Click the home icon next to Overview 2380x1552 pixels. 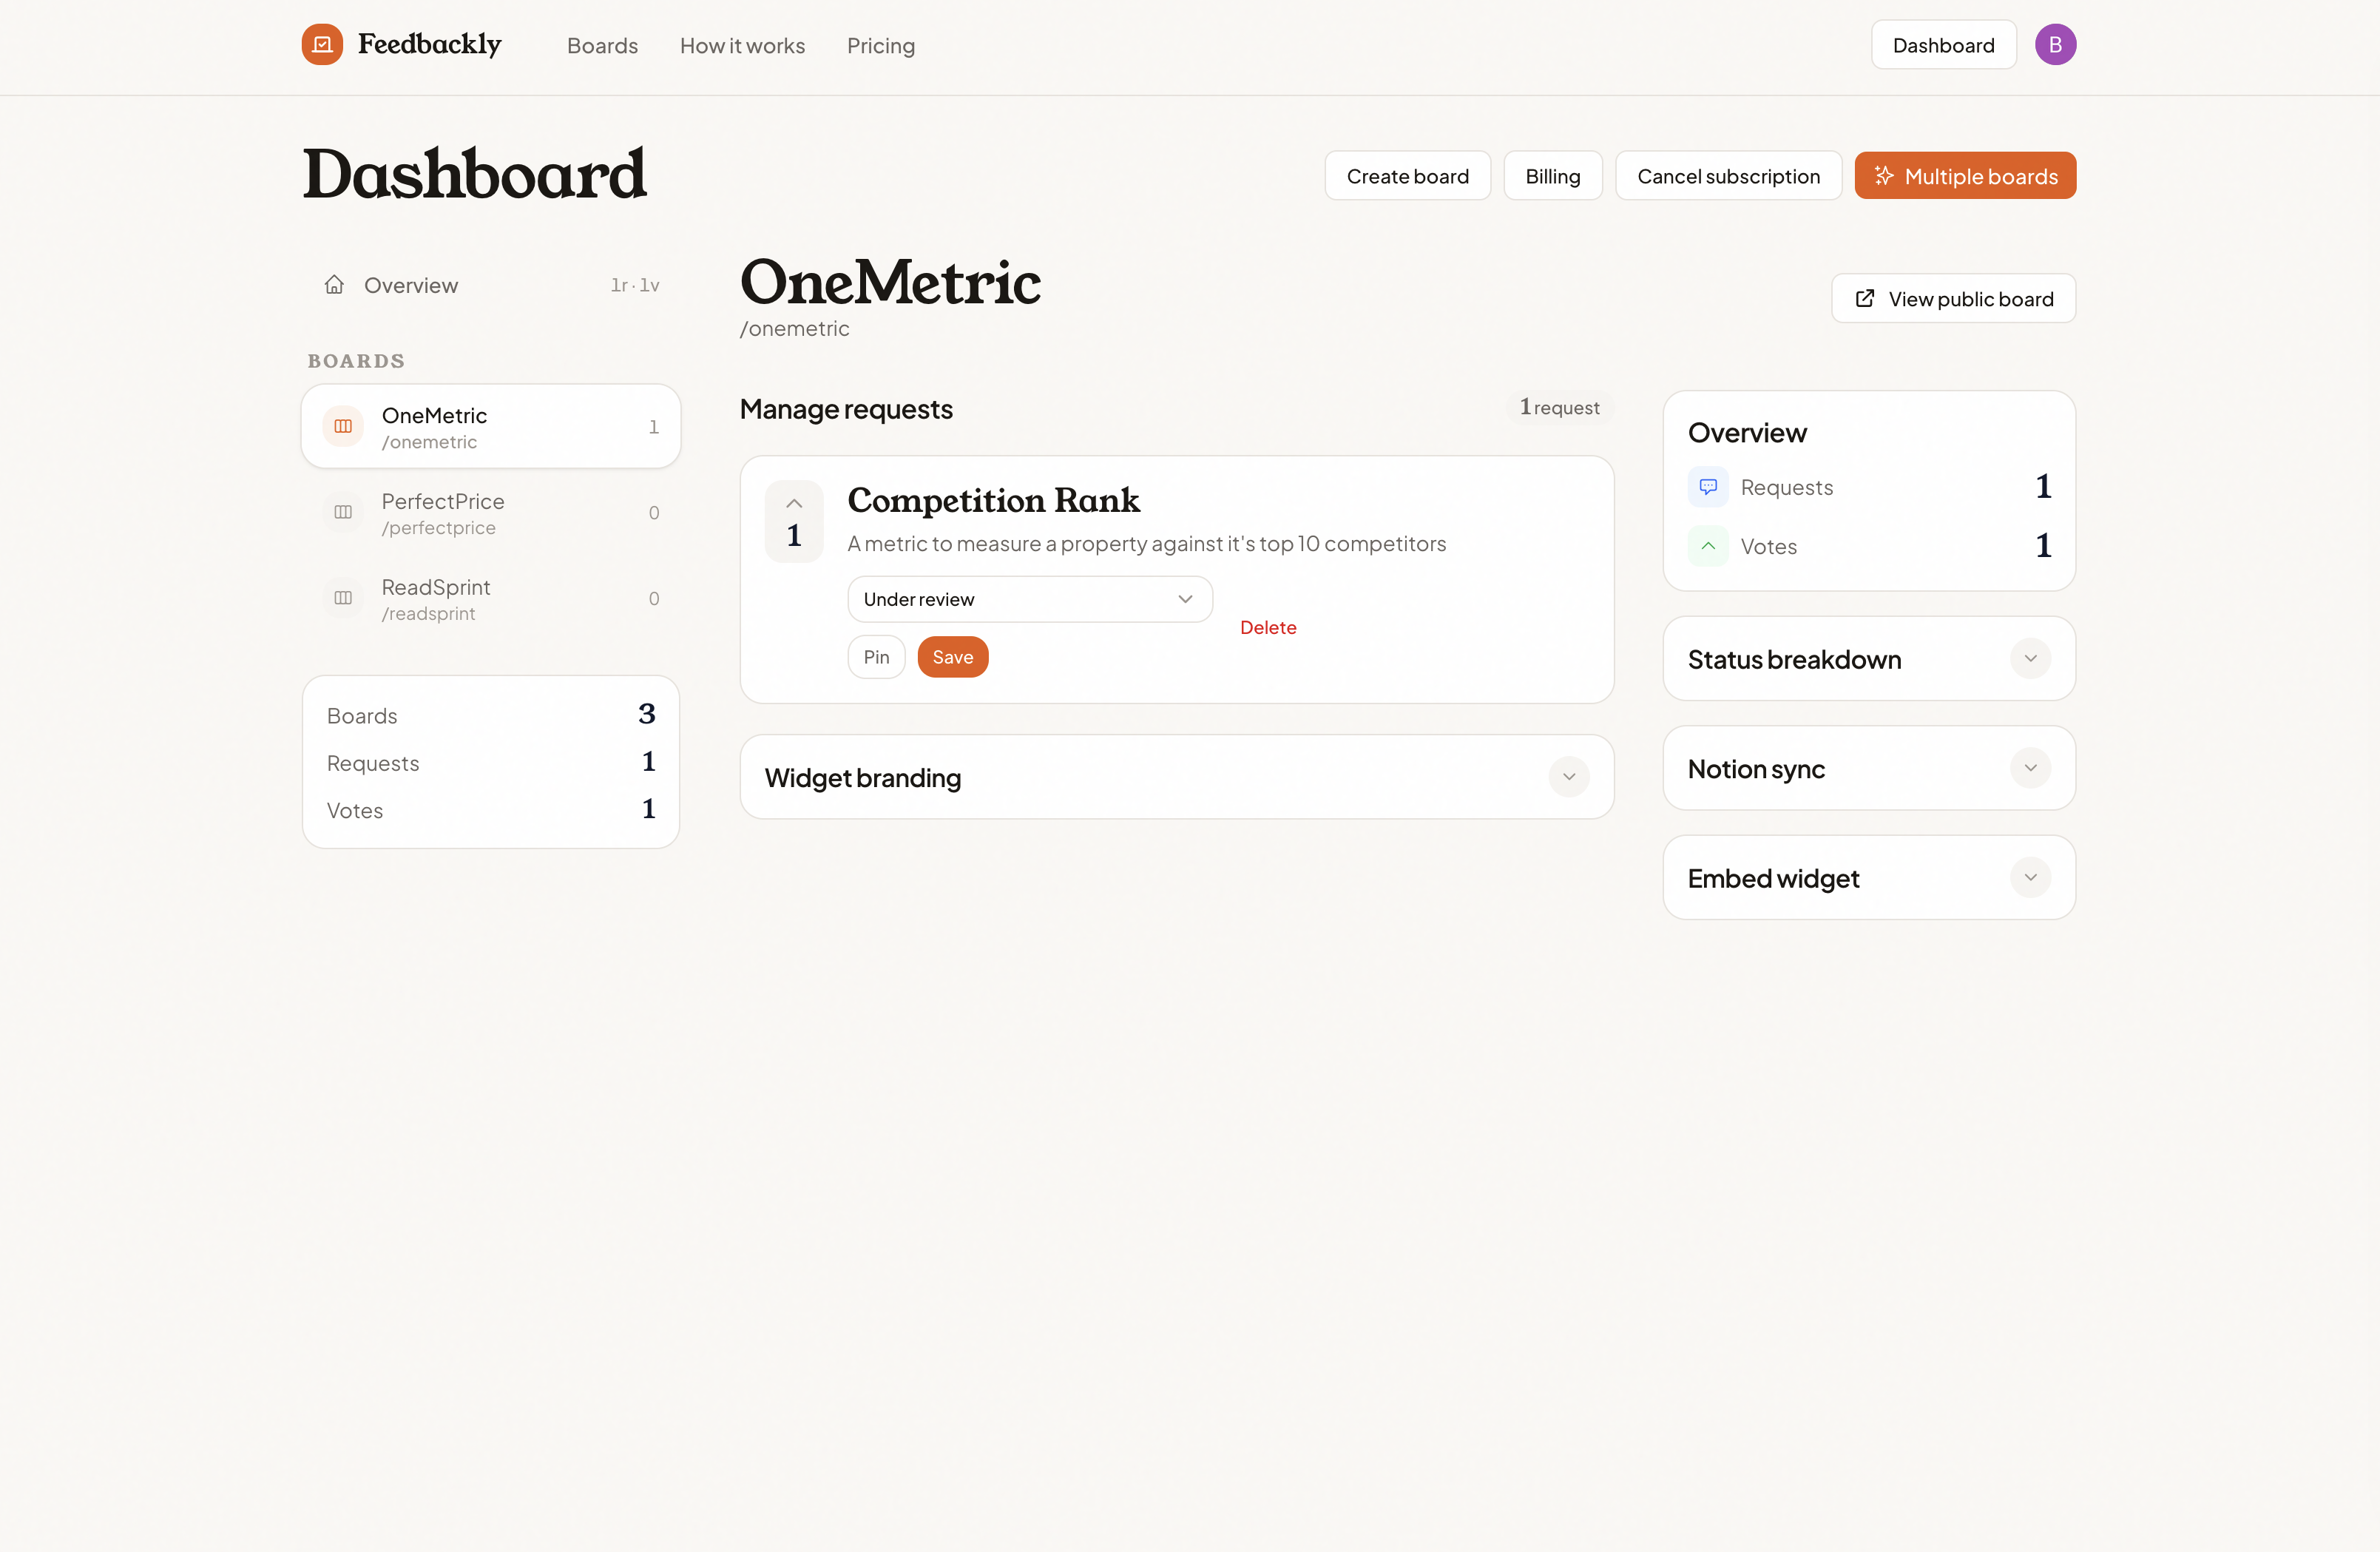(x=335, y=285)
